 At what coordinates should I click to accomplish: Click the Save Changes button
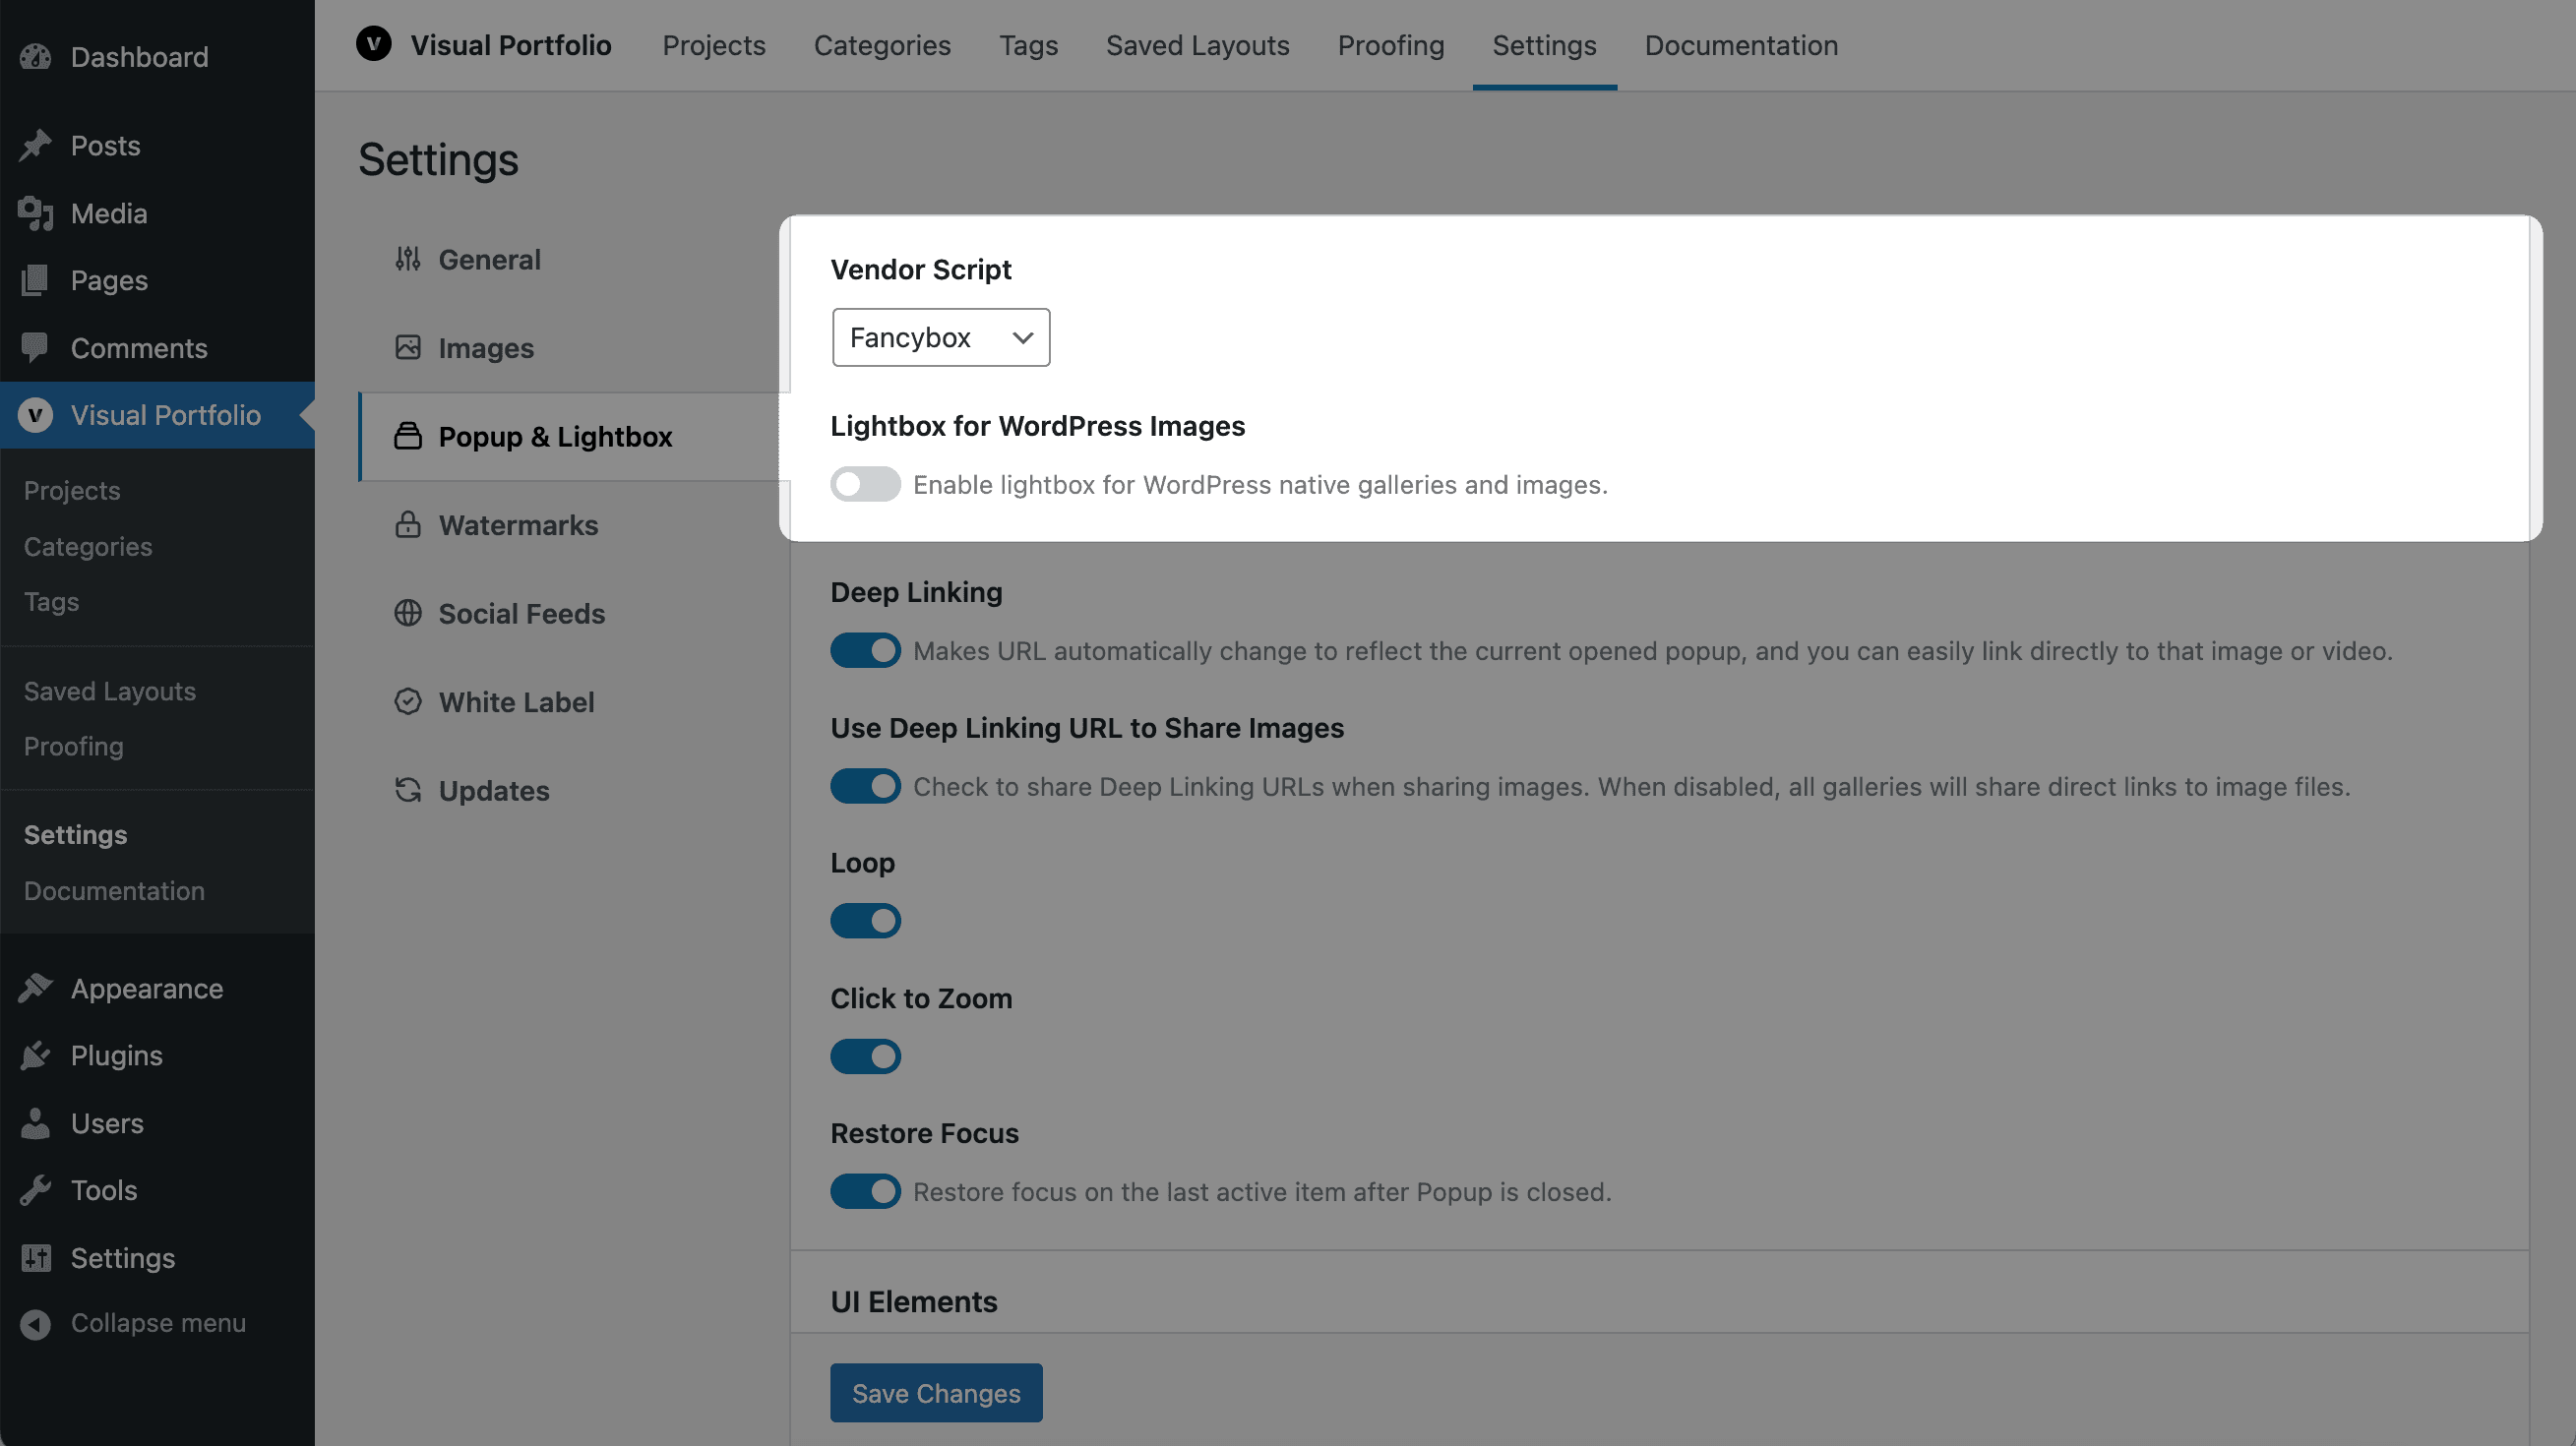(x=935, y=1392)
